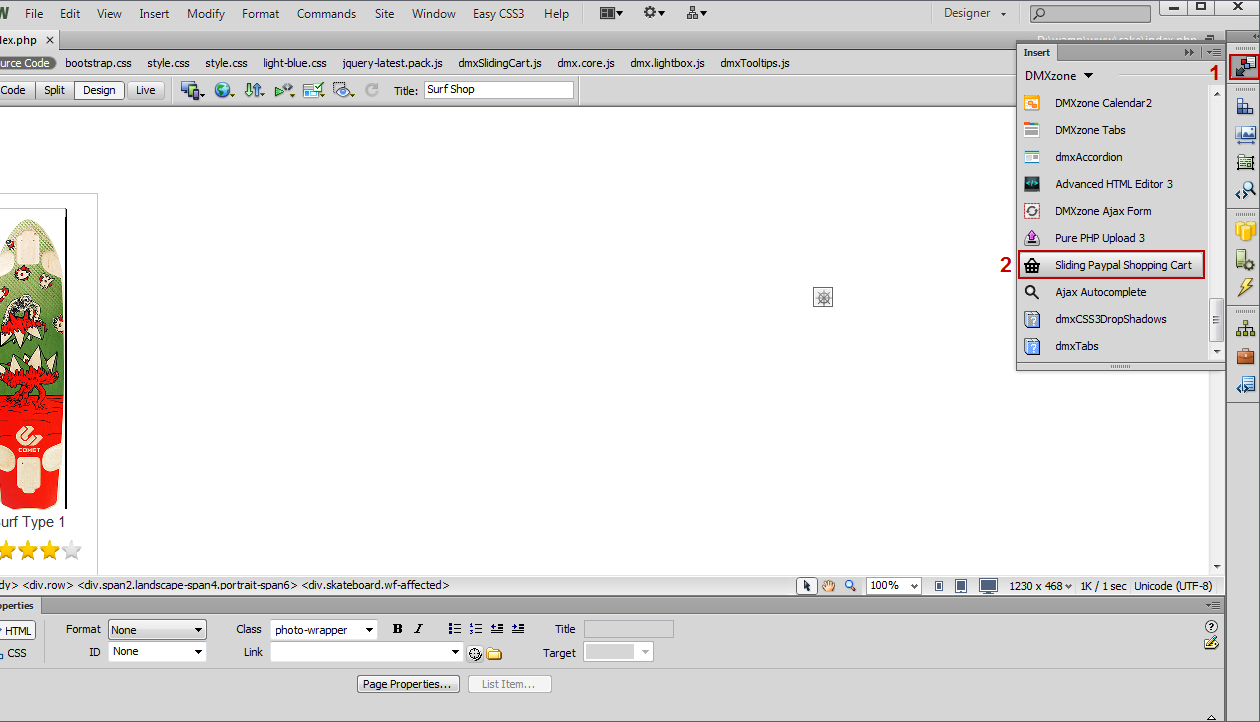Open the briefcase Assets dock icon
The height and width of the screenshot is (722, 1260).
tap(1245, 356)
